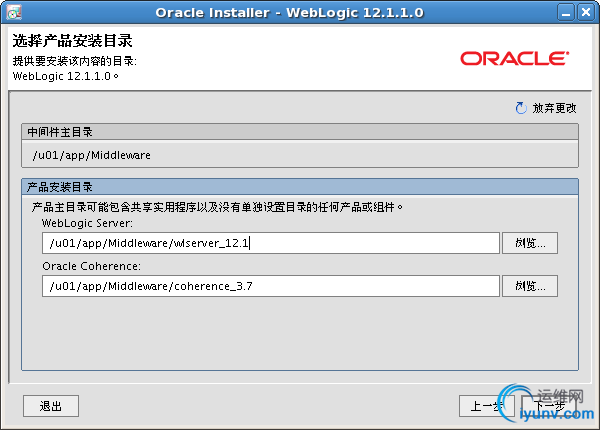600x430 pixels.
Task: Click the WebLogic Server directory input field
Action: (271, 243)
